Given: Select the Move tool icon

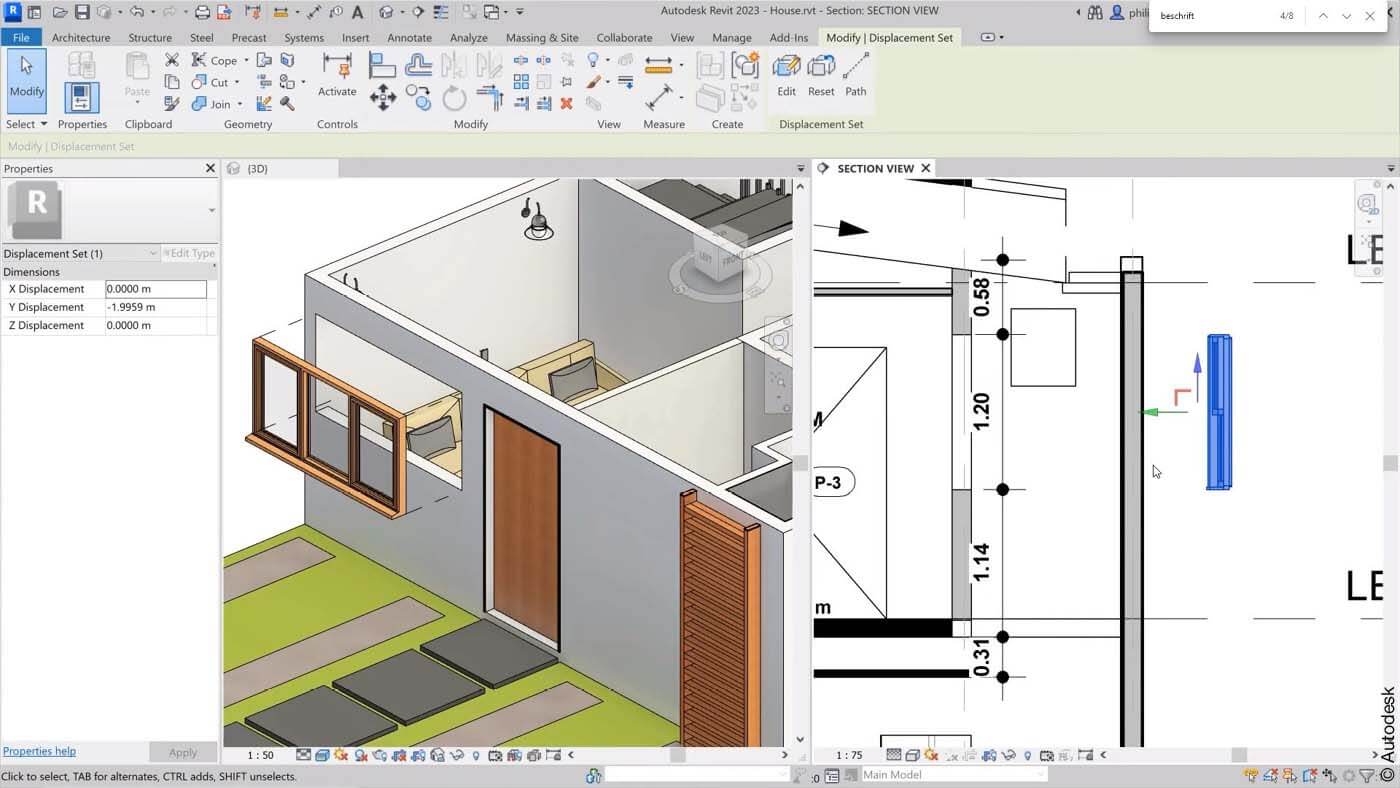Looking at the screenshot, I should (x=382, y=97).
